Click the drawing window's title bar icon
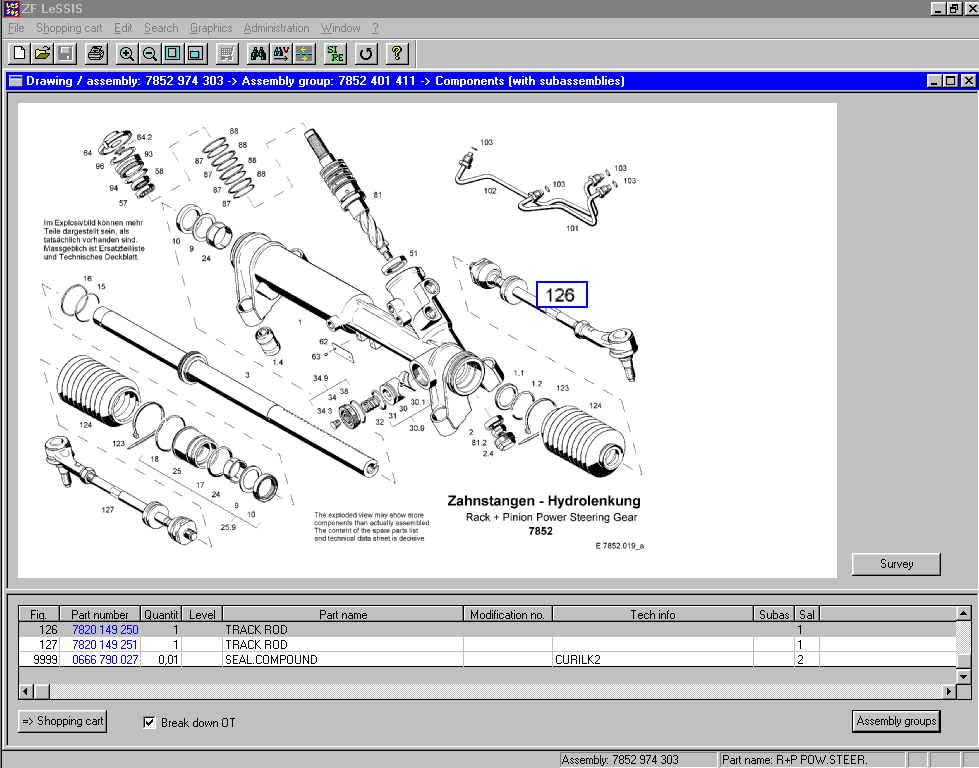 tap(16, 81)
